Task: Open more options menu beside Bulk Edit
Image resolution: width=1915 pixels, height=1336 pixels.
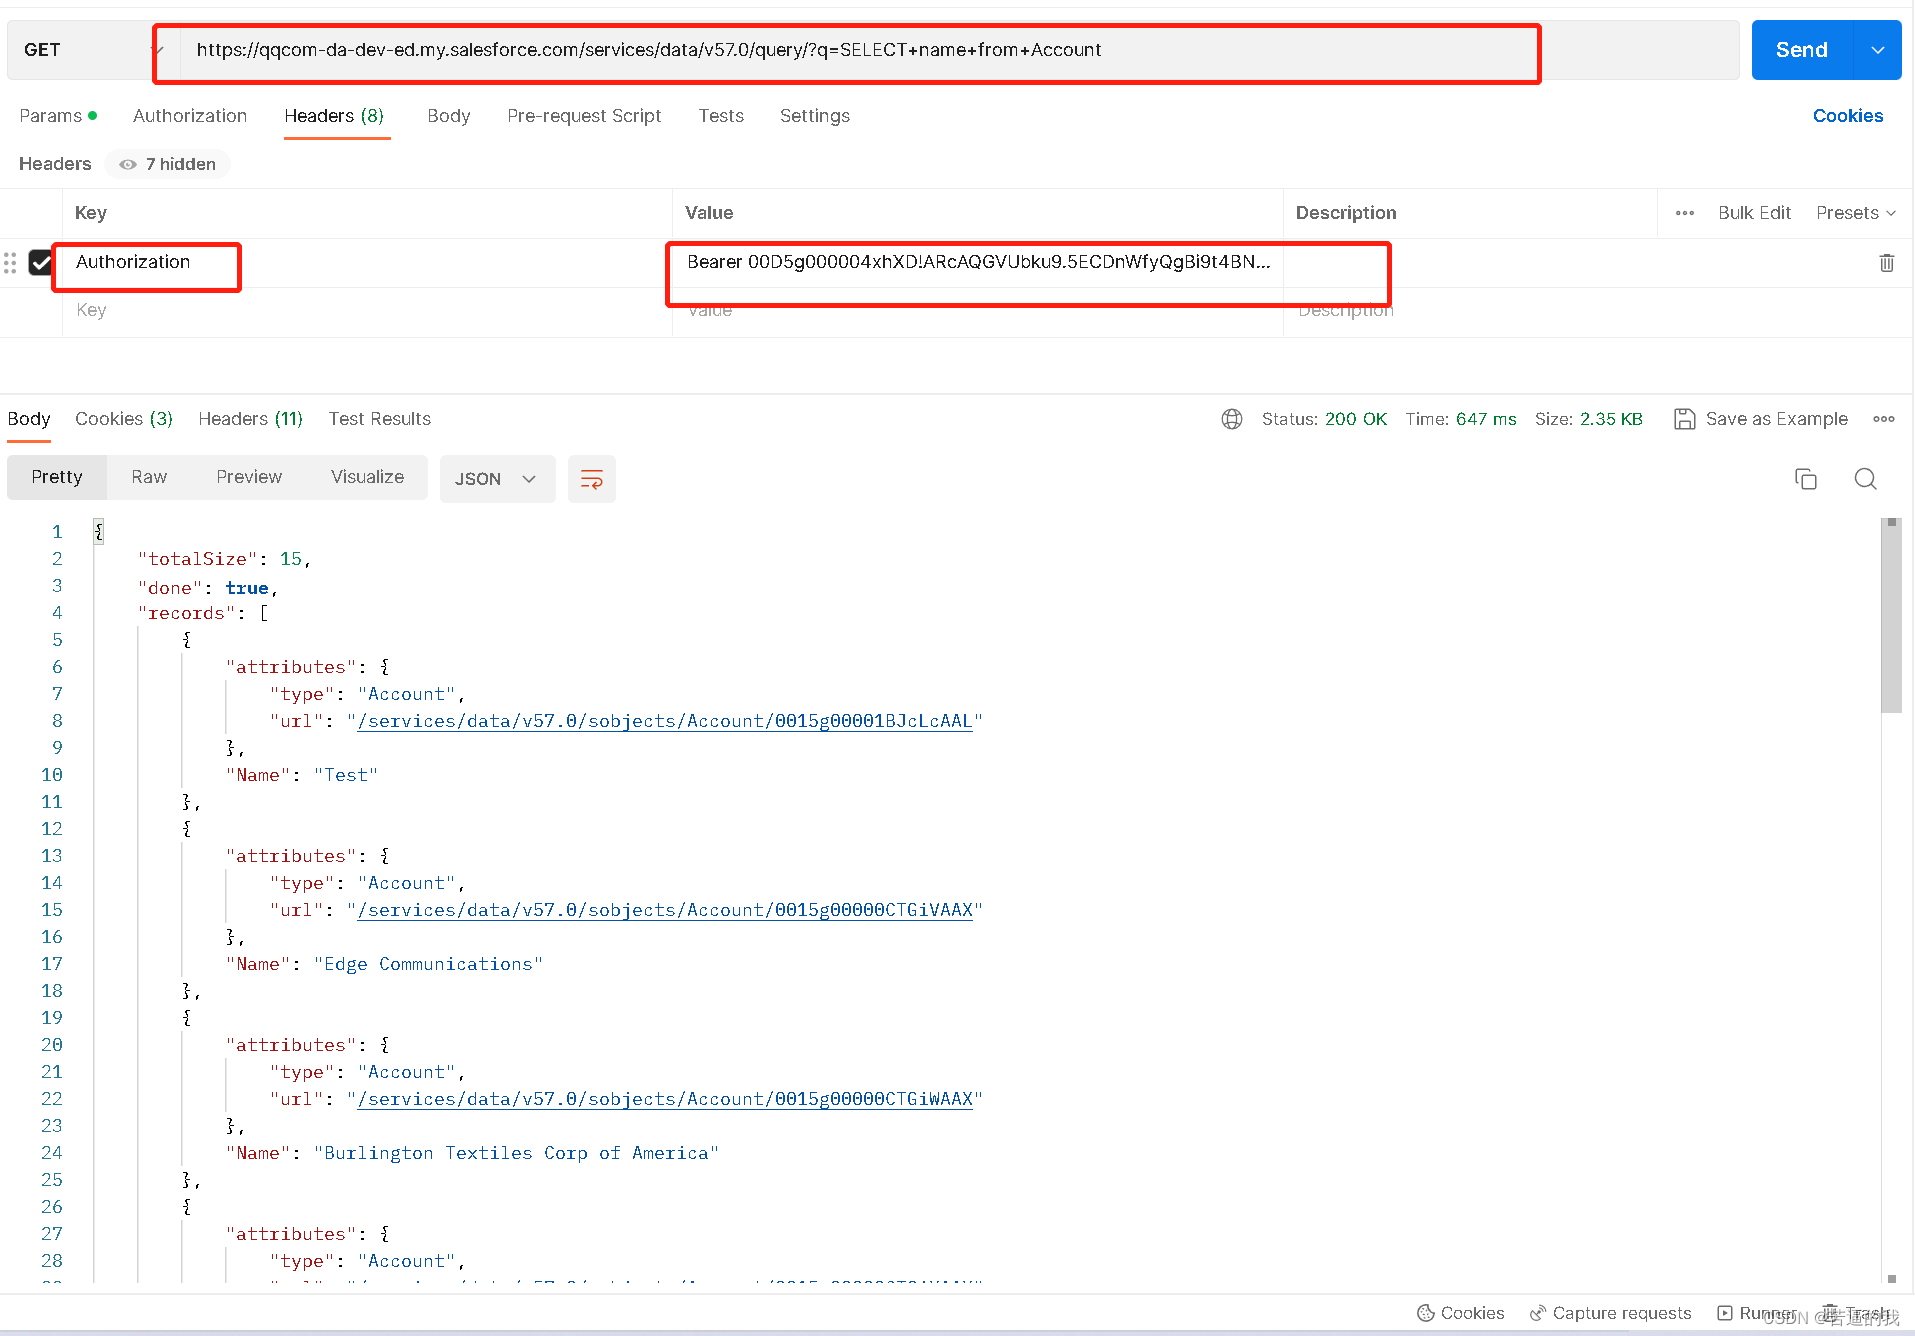Action: [x=1684, y=212]
